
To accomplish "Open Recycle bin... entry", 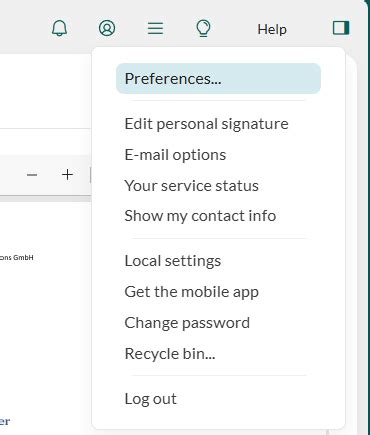I will coord(170,354).
